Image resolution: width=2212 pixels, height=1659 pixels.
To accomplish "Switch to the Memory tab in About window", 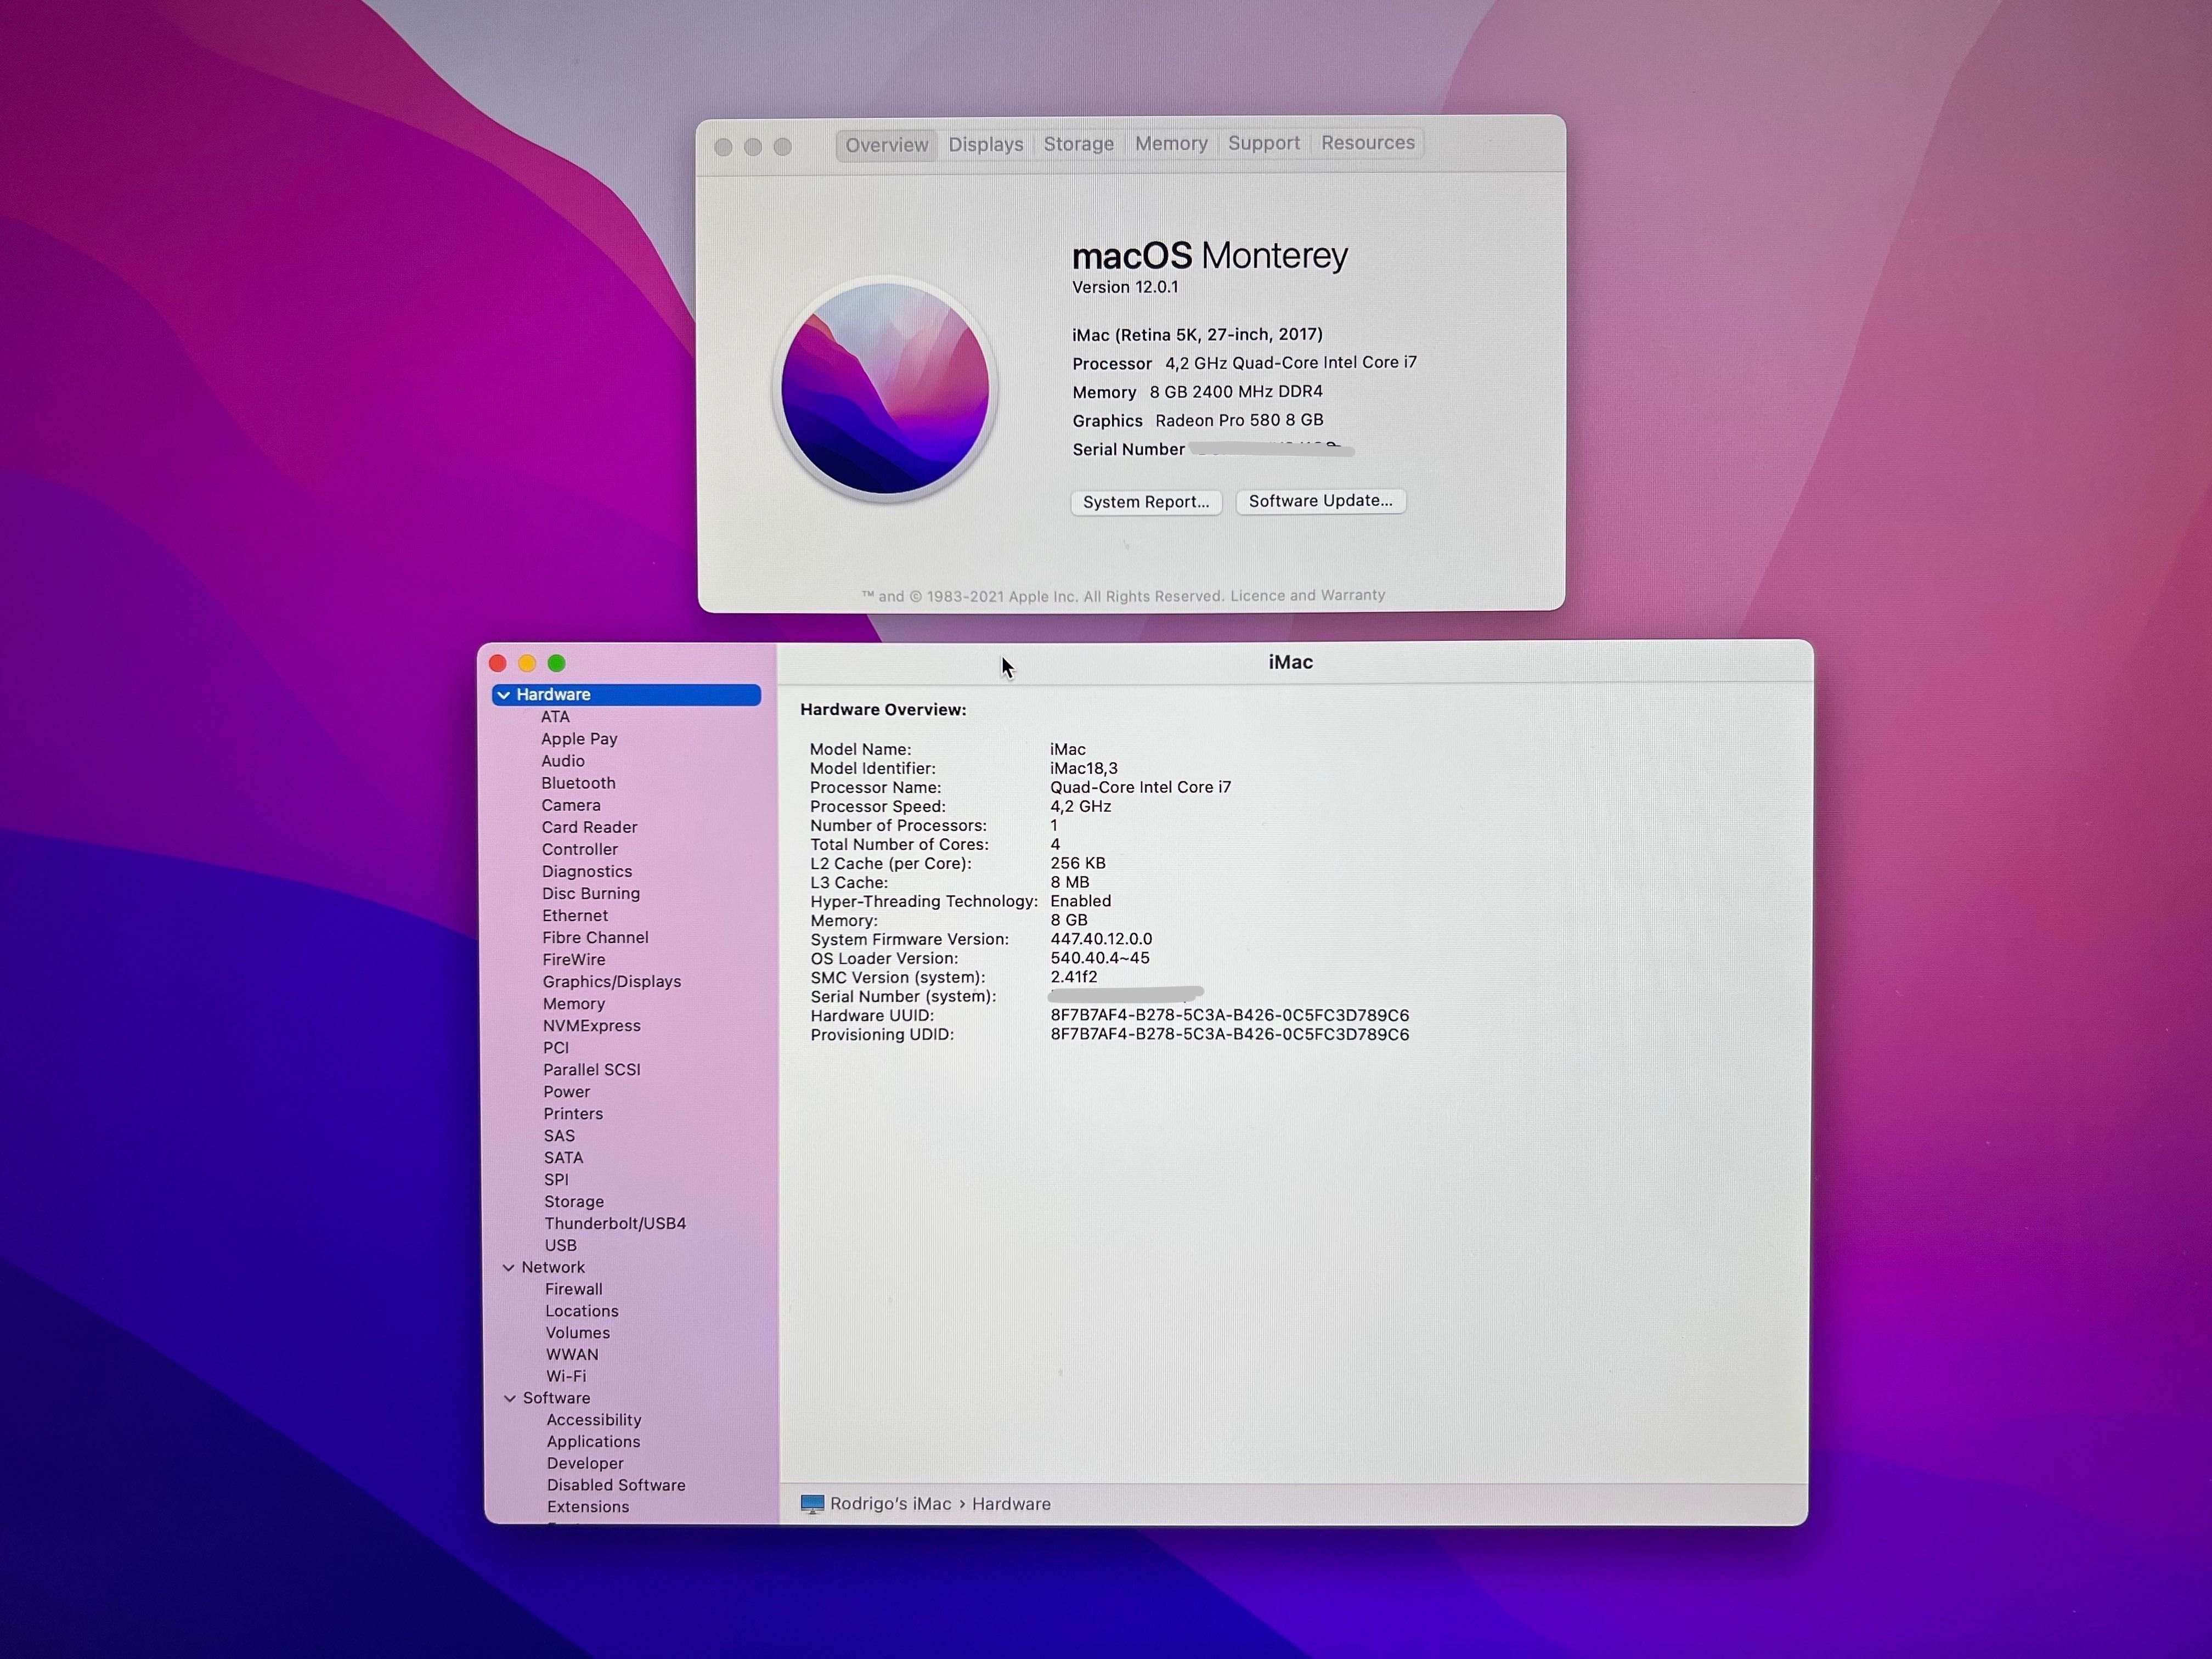I will (x=1171, y=143).
